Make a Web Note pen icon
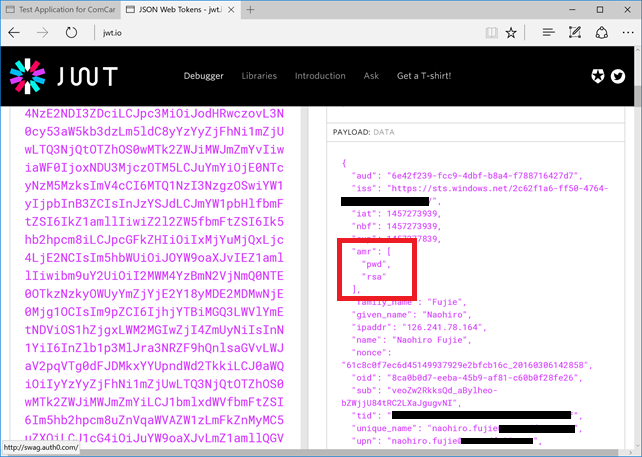642x457 pixels. coord(575,32)
